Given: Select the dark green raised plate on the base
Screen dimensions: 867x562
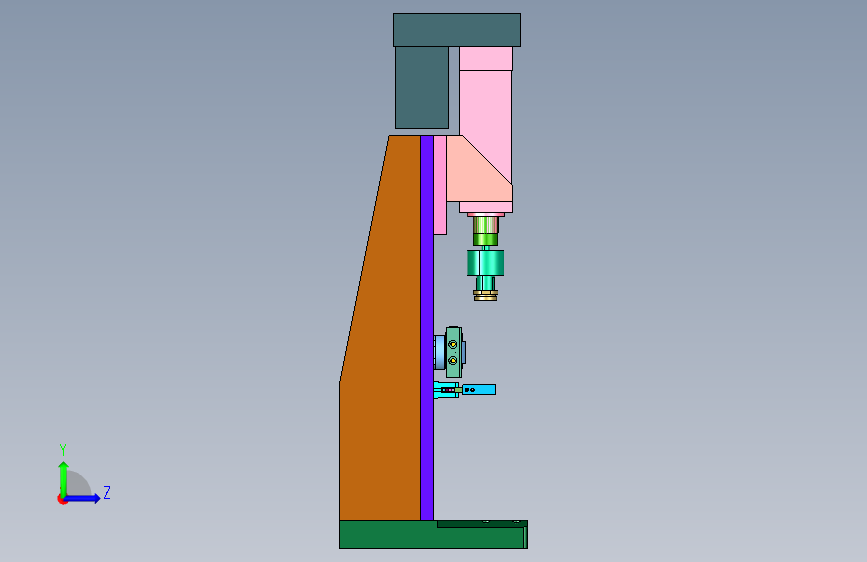Looking at the screenshot, I should point(482,524).
